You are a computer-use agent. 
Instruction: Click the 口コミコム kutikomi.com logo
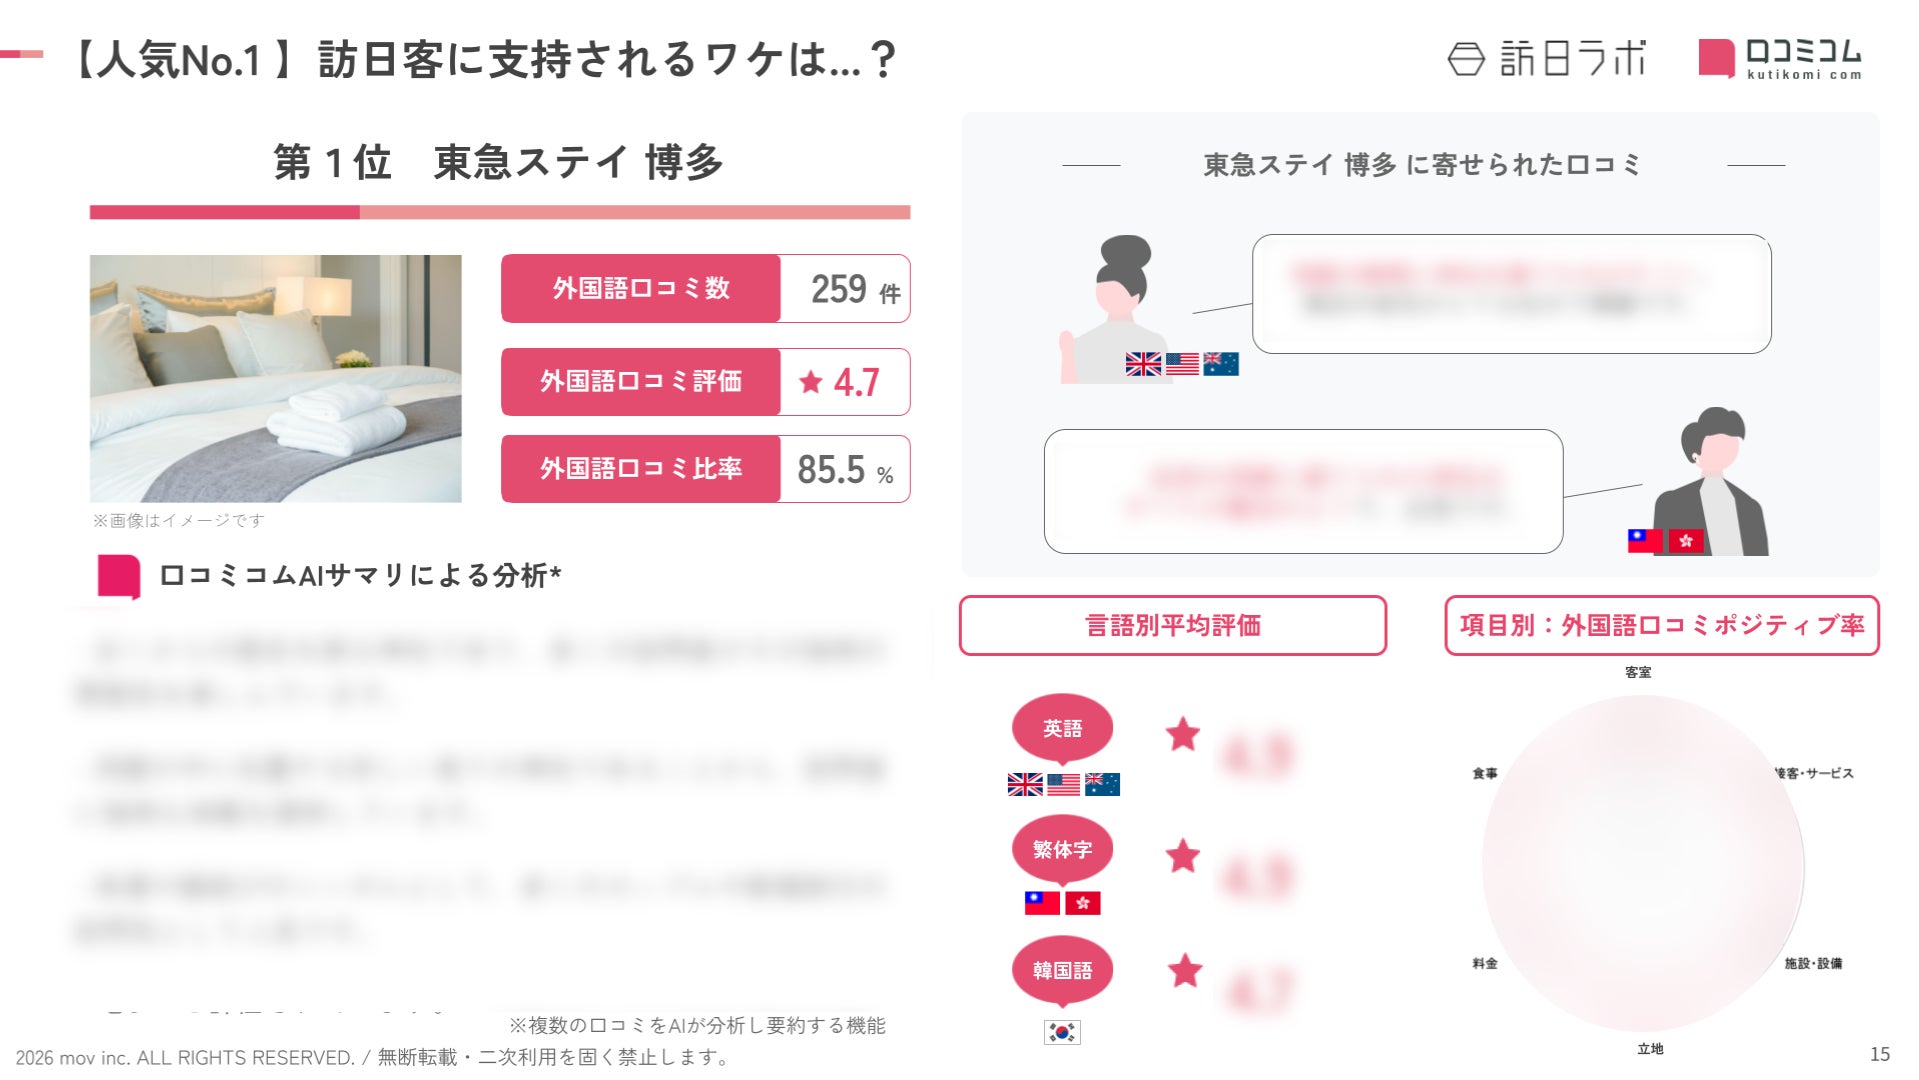[x=1780, y=59]
